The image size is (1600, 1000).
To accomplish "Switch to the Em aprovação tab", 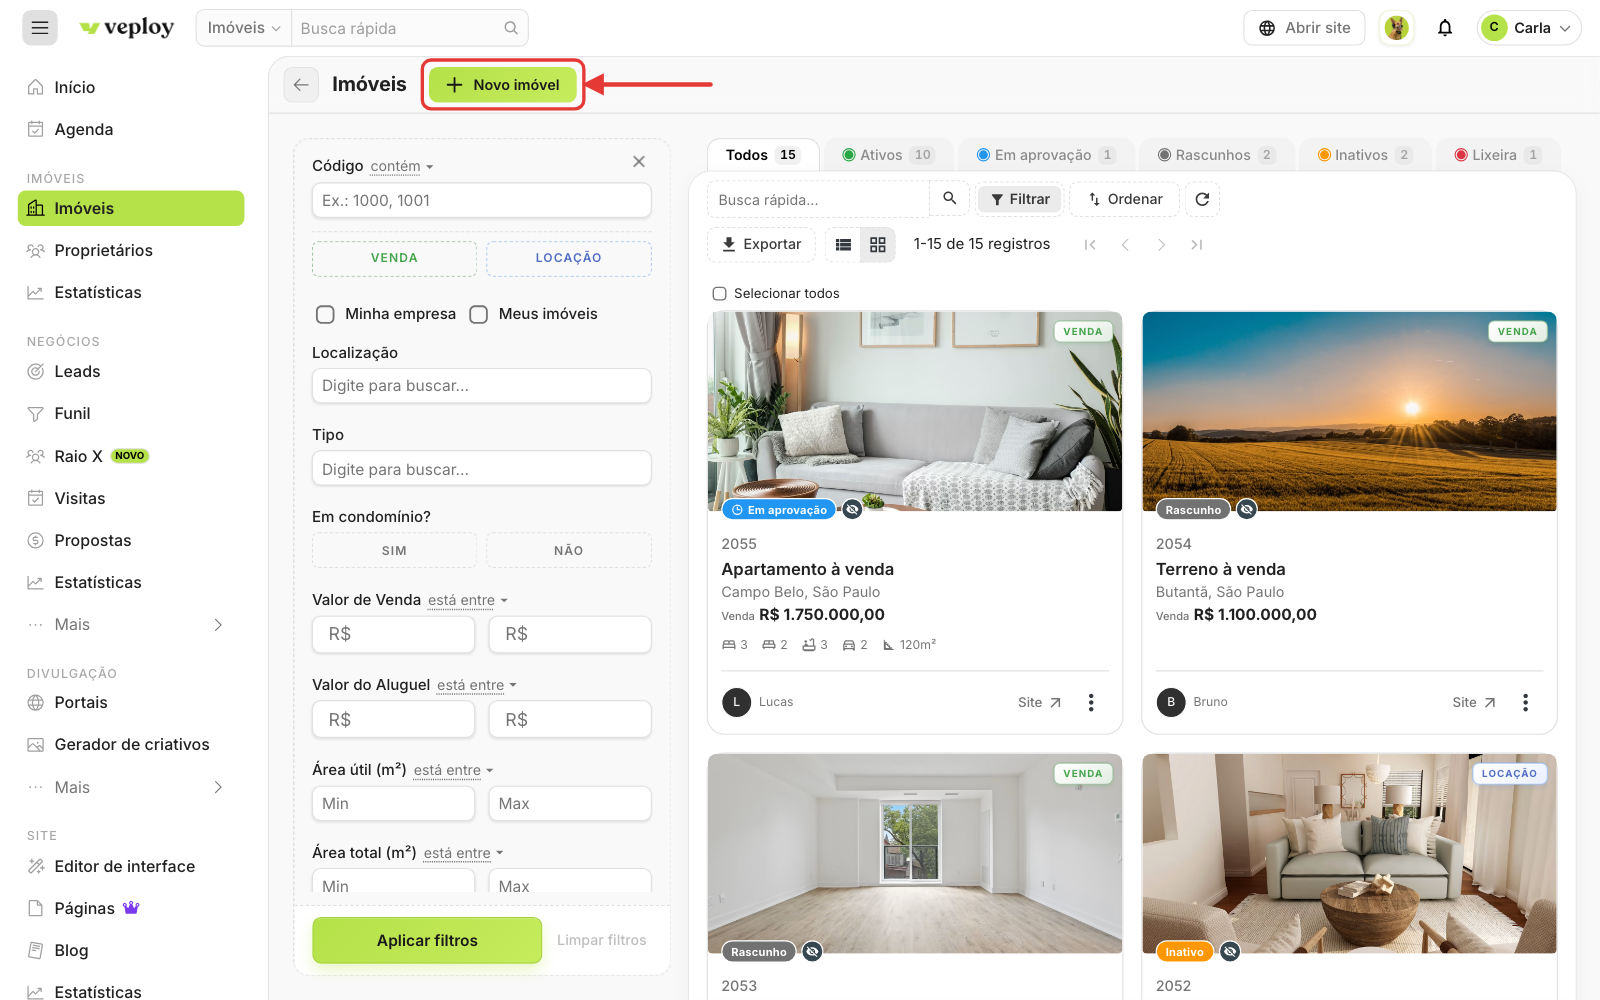I will pyautogui.click(x=1045, y=155).
